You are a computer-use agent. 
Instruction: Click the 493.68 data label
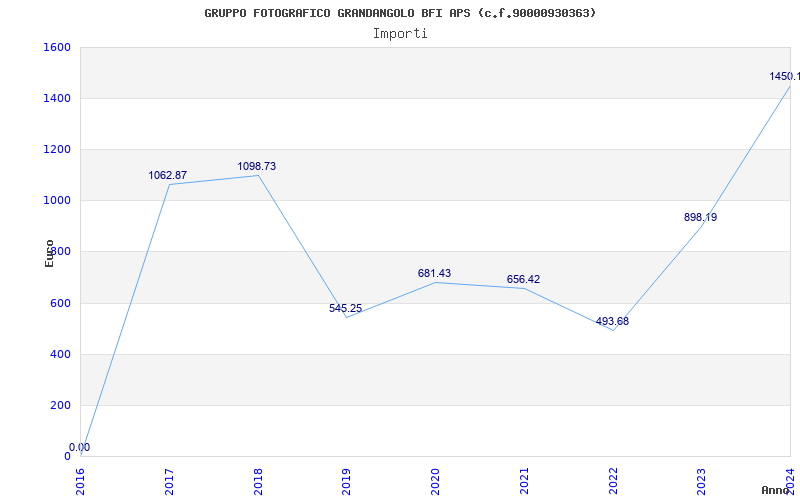[612, 321]
